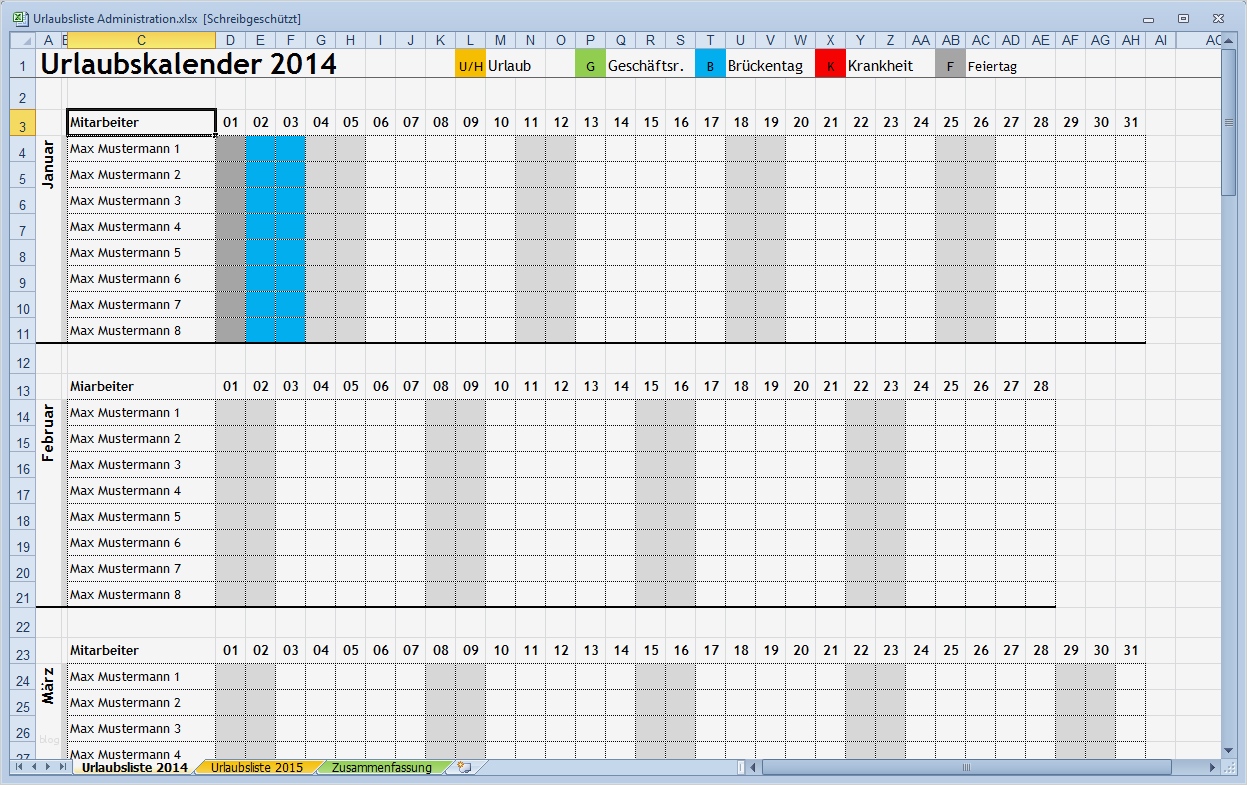Image resolution: width=1247 pixels, height=785 pixels.
Task: Click the yellow U/H Urlaub legend swatch
Action: (x=470, y=63)
